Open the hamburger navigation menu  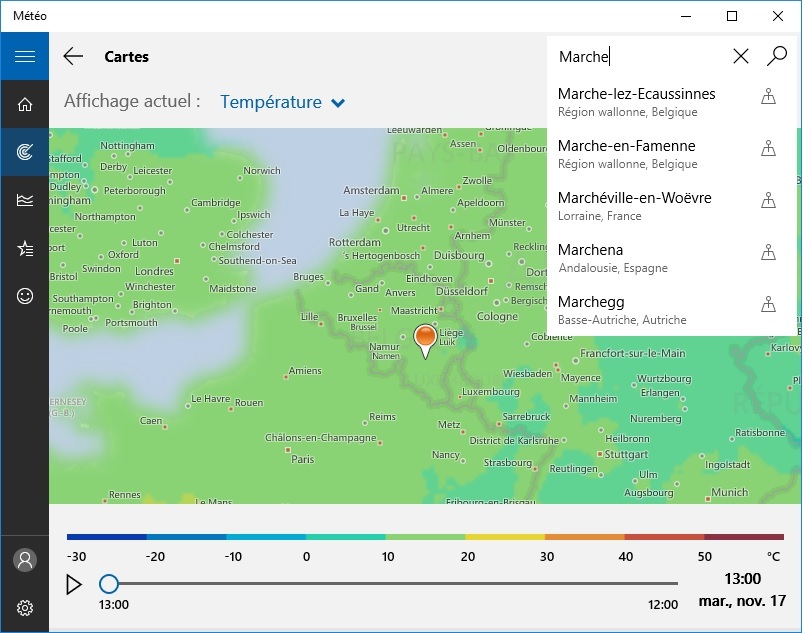tap(25, 56)
